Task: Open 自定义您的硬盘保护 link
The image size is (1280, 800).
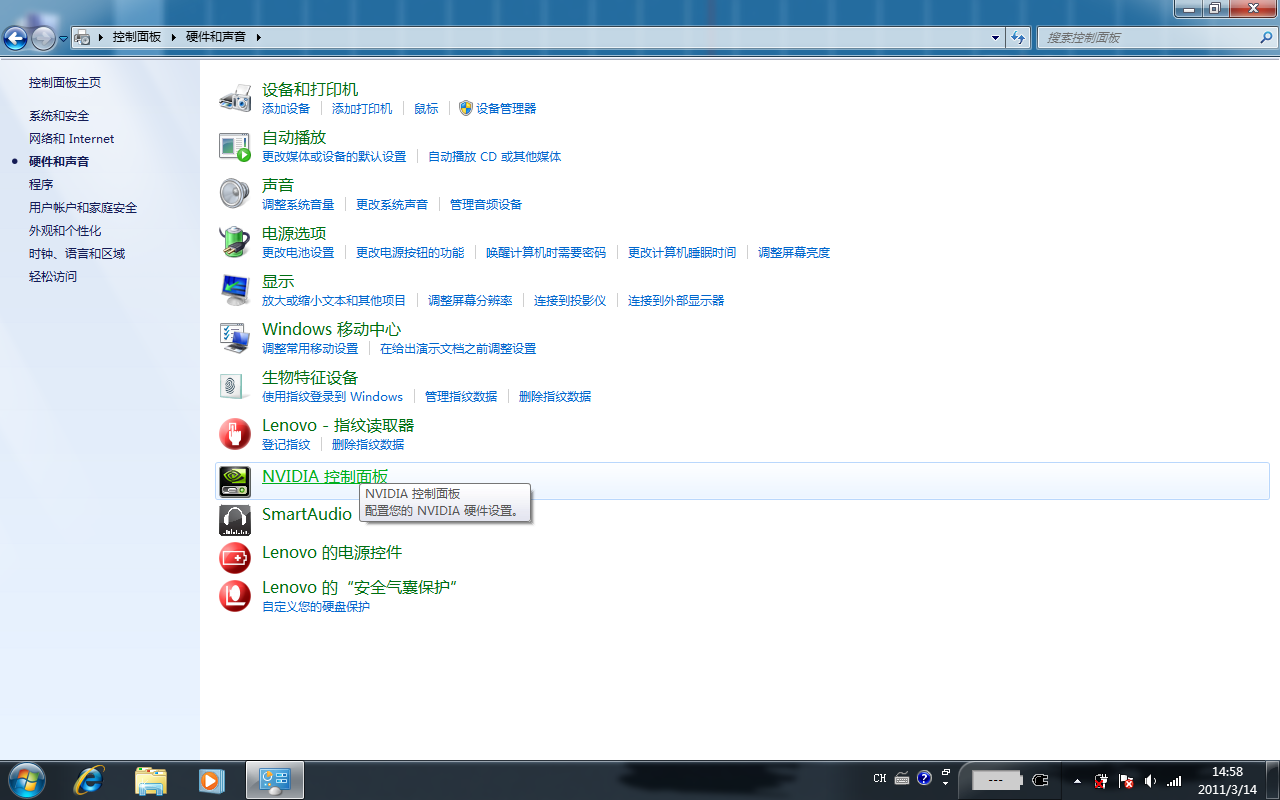Action: click(x=316, y=607)
